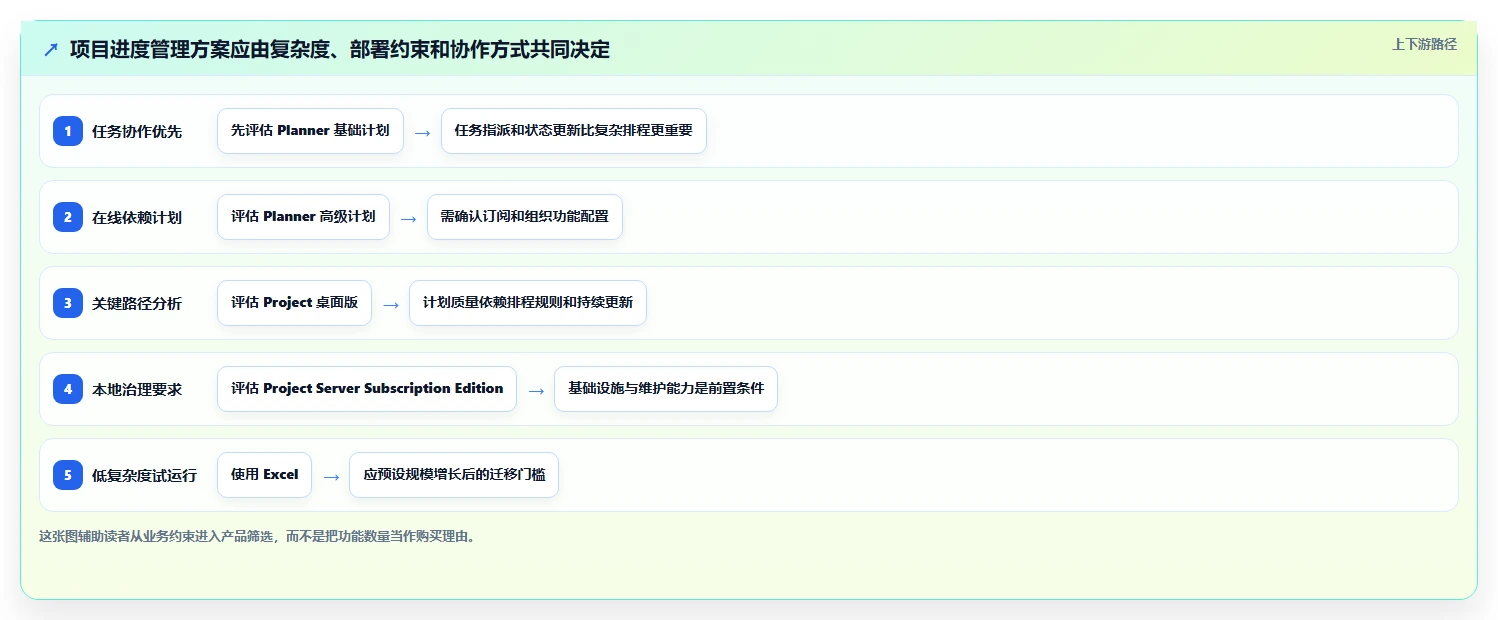Click the 需确认订阅和组织功能配置 box
The height and width of the screenshot is (620, 1498).
click(x=525, y=217)
